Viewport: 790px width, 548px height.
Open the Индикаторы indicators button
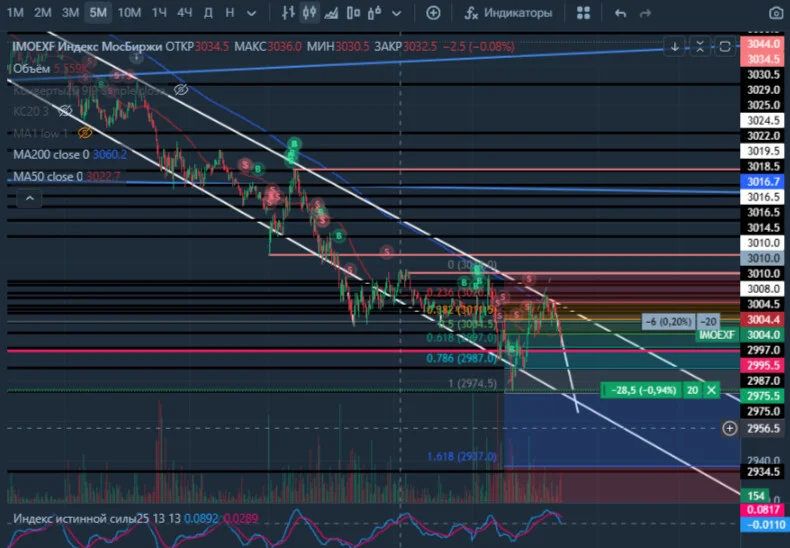508,13
